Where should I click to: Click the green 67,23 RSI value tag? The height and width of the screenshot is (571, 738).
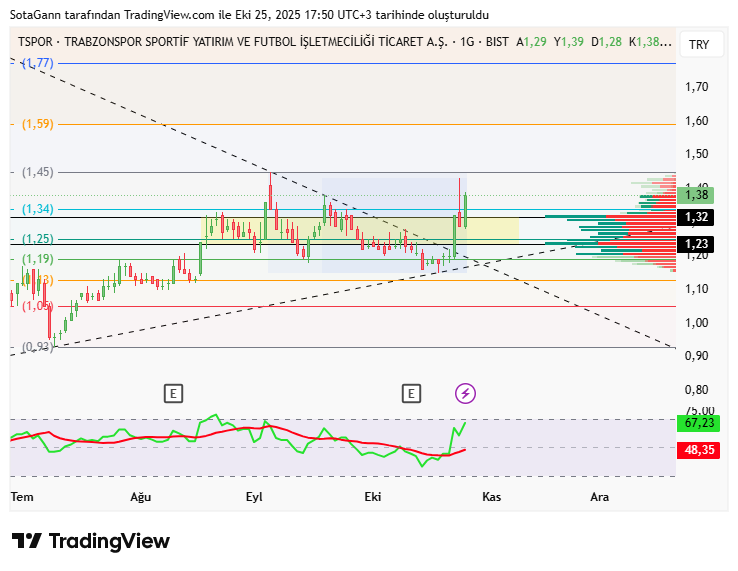(x=698, y=423)
